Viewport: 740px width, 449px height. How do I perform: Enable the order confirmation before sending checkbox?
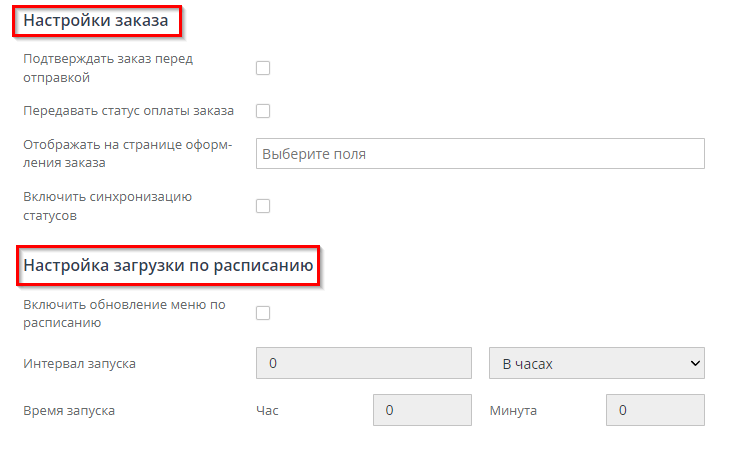tap(264, 68)
